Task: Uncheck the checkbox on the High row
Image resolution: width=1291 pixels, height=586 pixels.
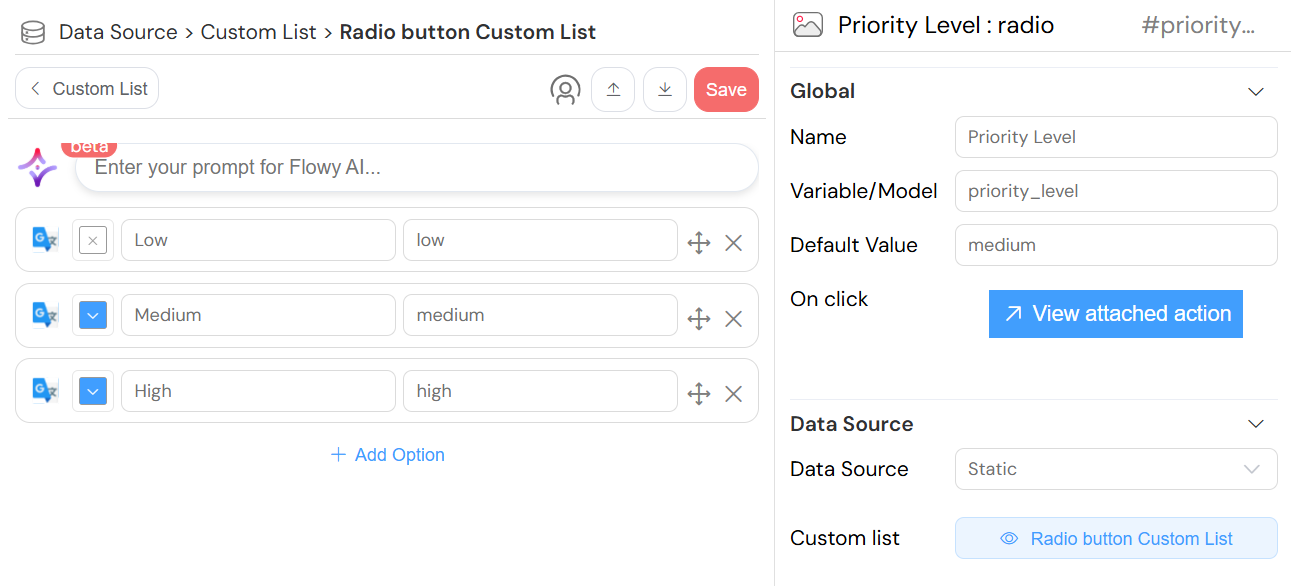Action: [93, 391]
